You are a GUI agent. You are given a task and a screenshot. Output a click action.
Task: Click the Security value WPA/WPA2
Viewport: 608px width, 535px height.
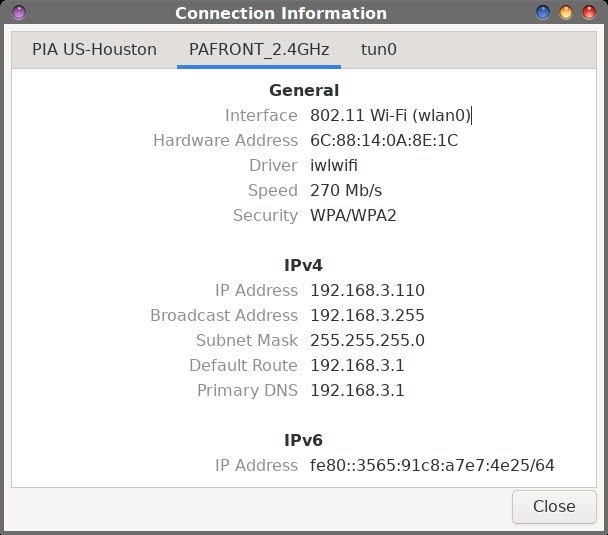point(353,216)
